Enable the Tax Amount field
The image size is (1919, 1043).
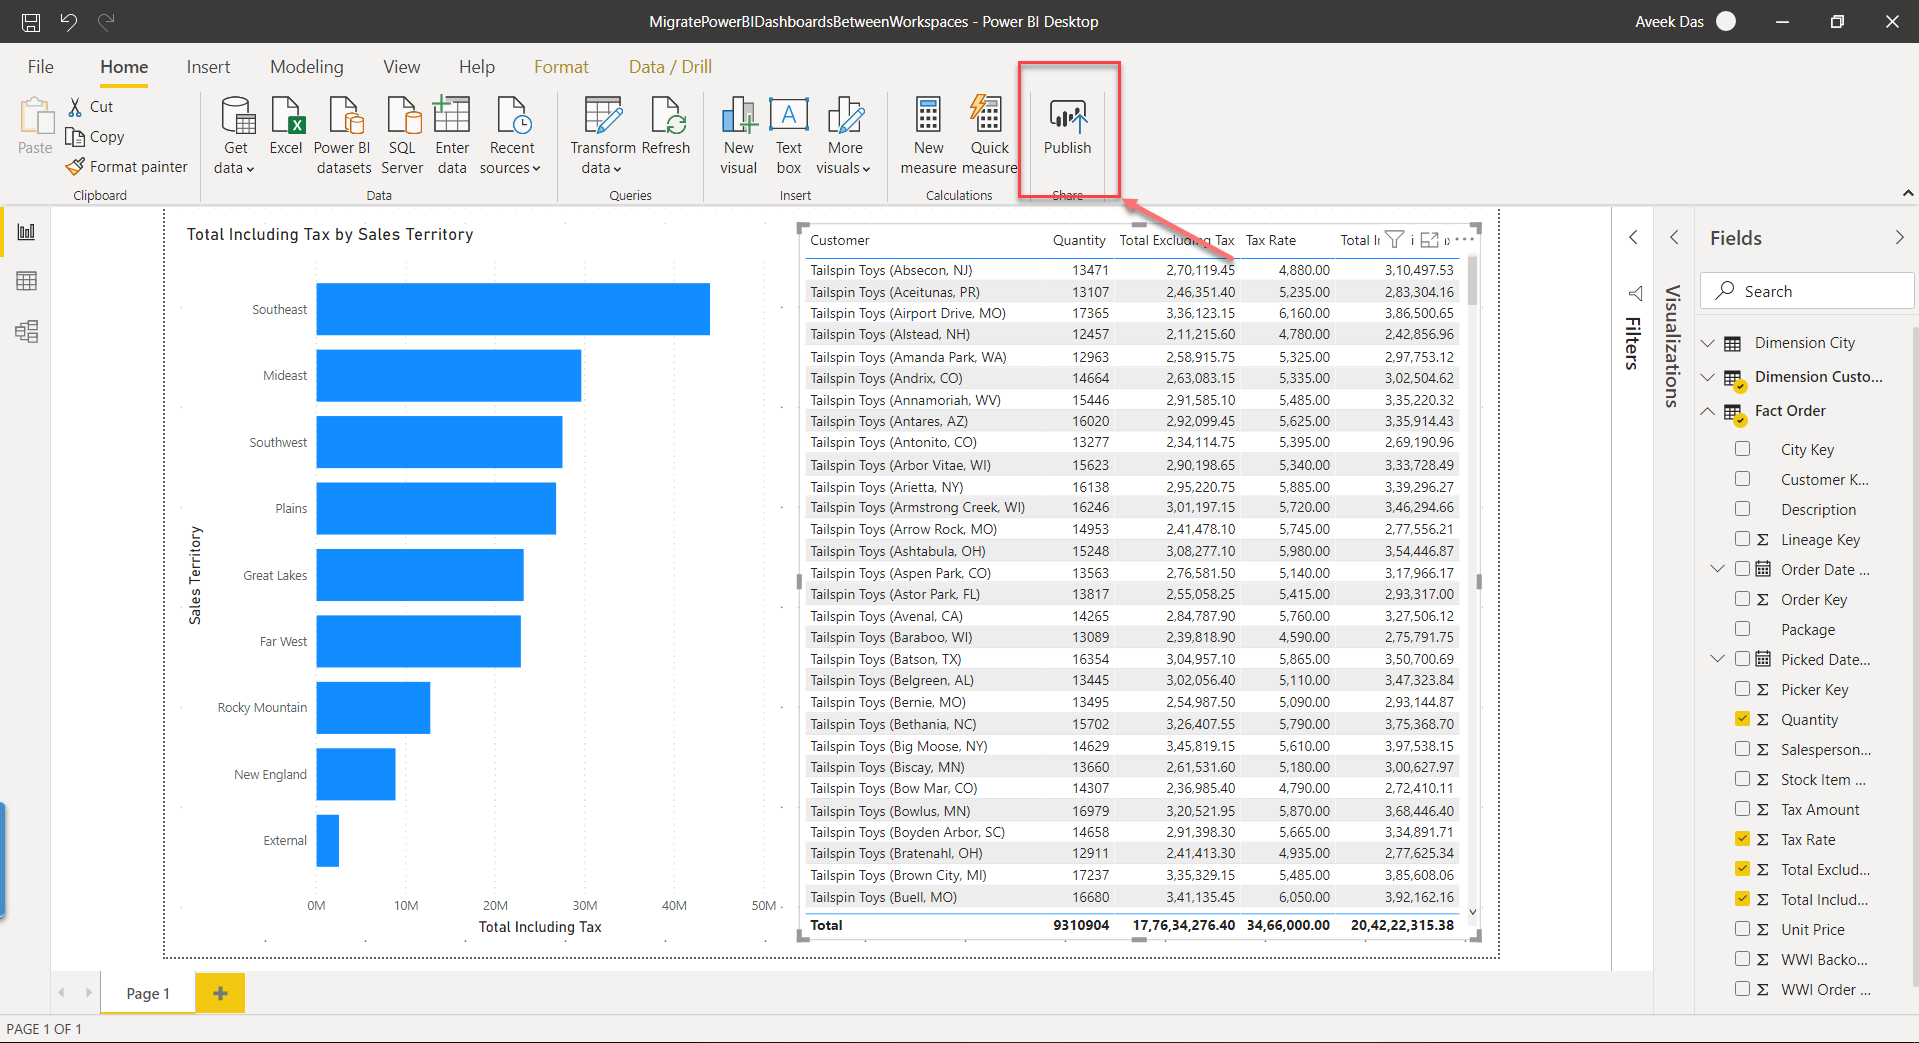click(x=1743, y=808)
